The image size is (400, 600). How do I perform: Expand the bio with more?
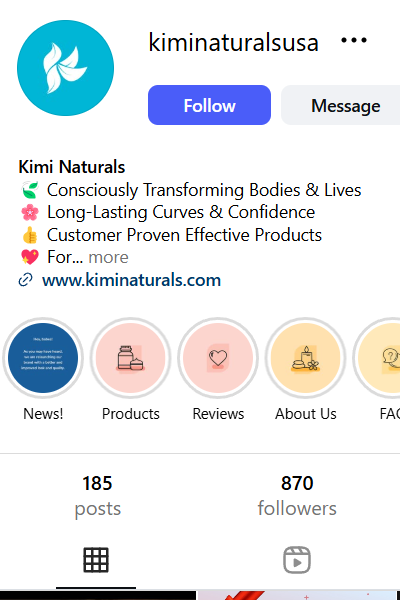(108, 257)
